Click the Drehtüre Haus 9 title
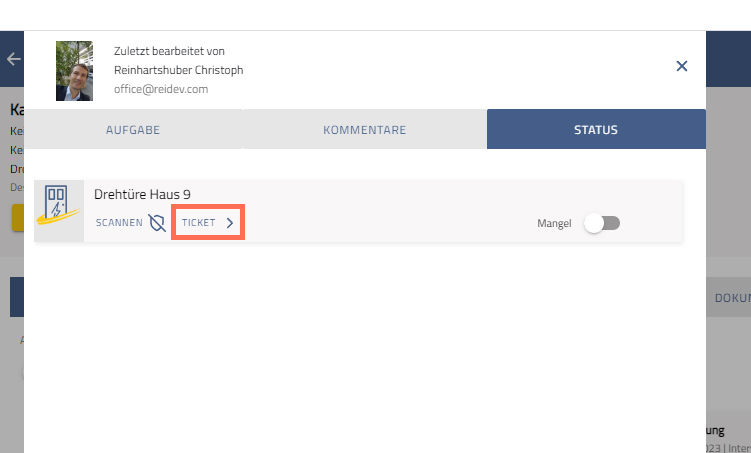Viewport: 751px width, 453px height. 142,194
